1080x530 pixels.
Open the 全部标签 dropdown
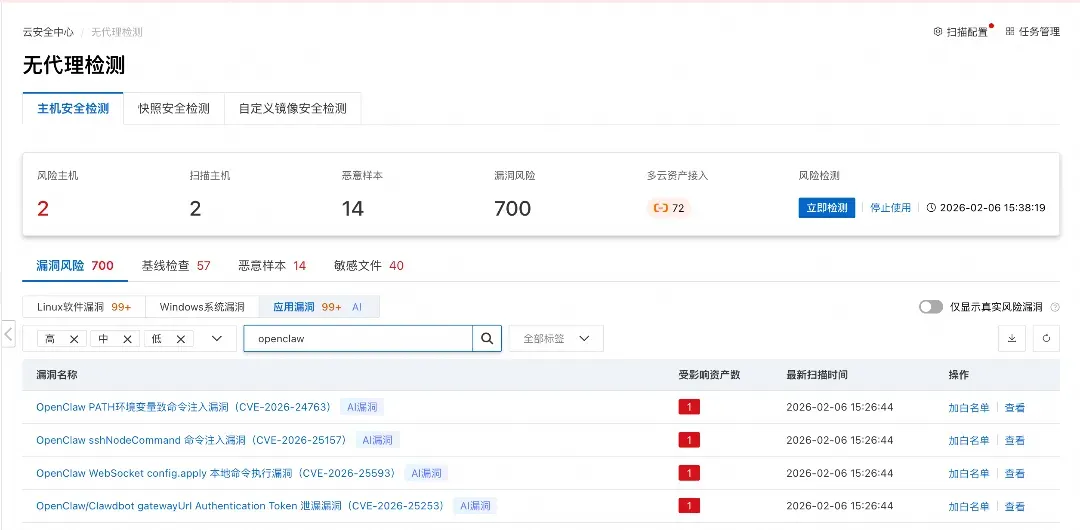click(x=556, y=338)
